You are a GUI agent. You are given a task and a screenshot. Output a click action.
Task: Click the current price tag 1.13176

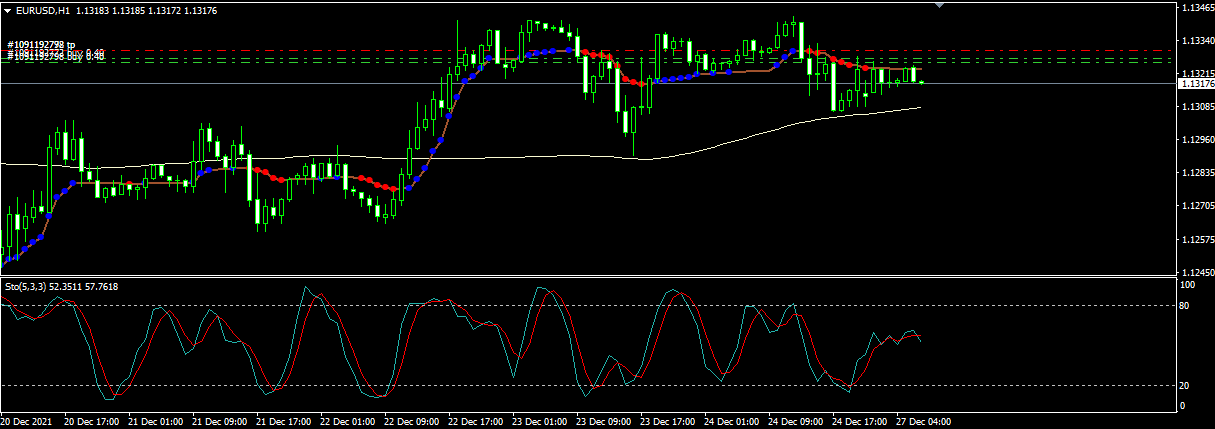point(1196,84)
